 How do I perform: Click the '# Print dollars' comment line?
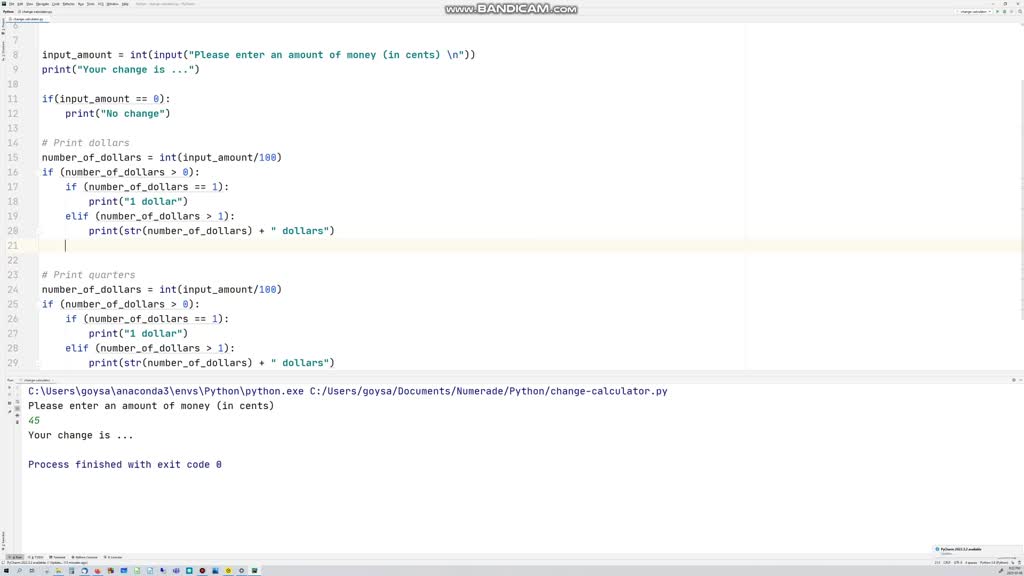pos(86,143)
